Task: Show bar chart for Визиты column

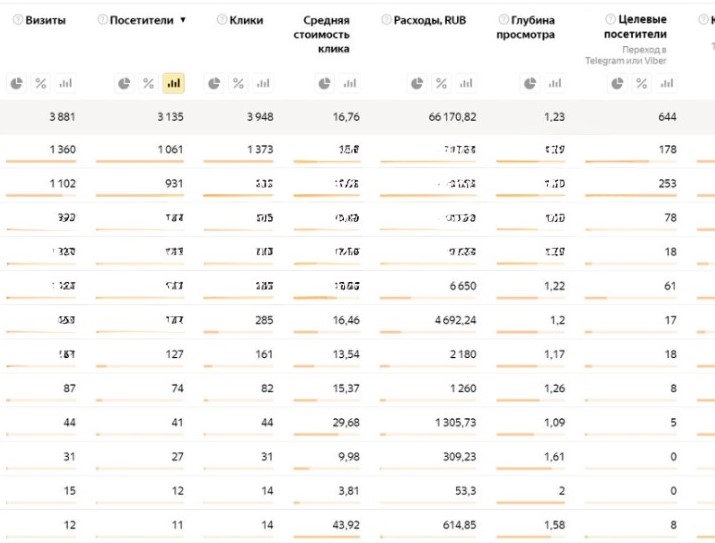Action: 66,83
